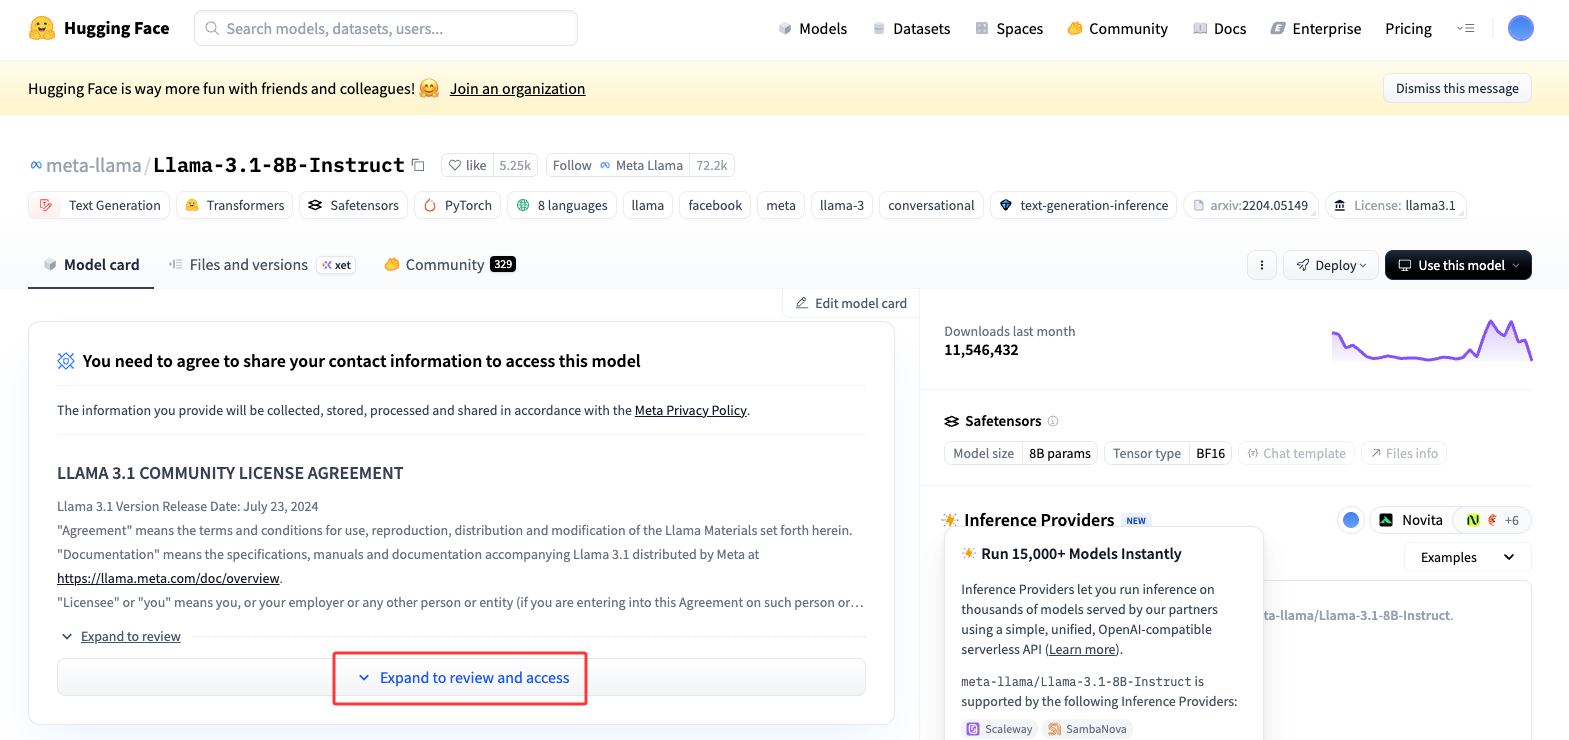
Task: Select the Scaleway provider badge
Action: coord(999,729)
